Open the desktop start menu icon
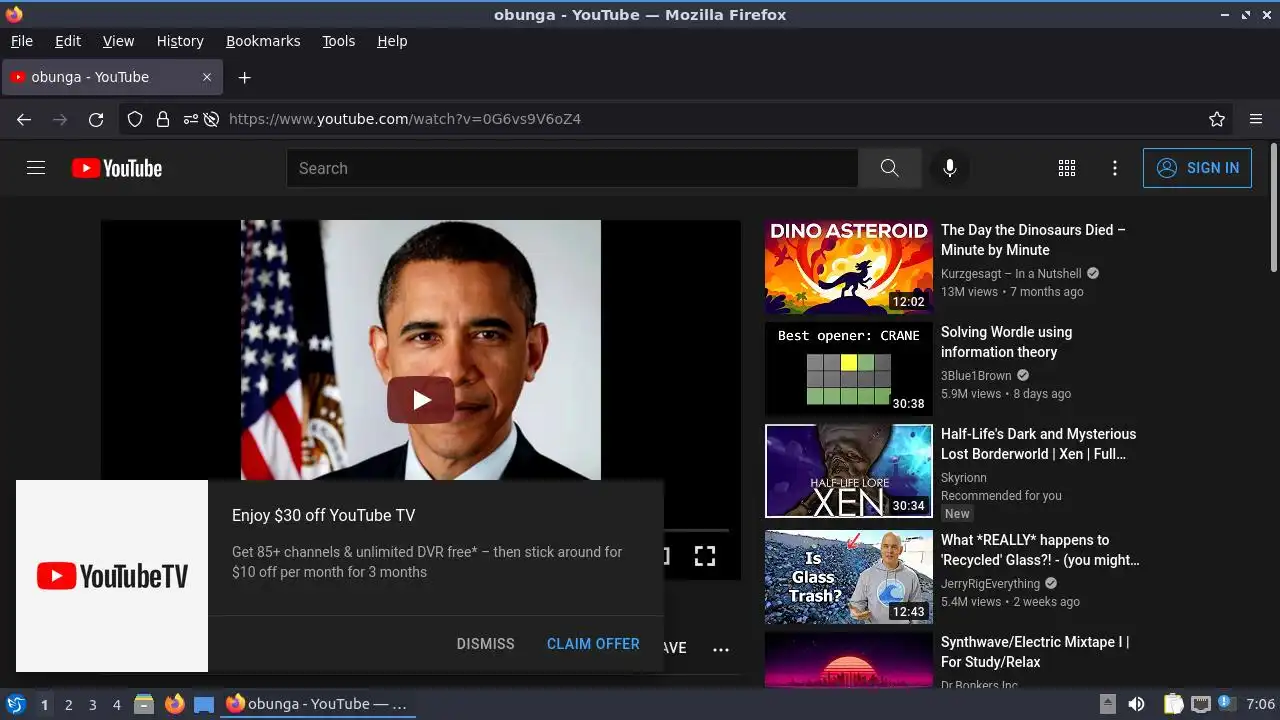1280x720 pixels. coord(16,704)
